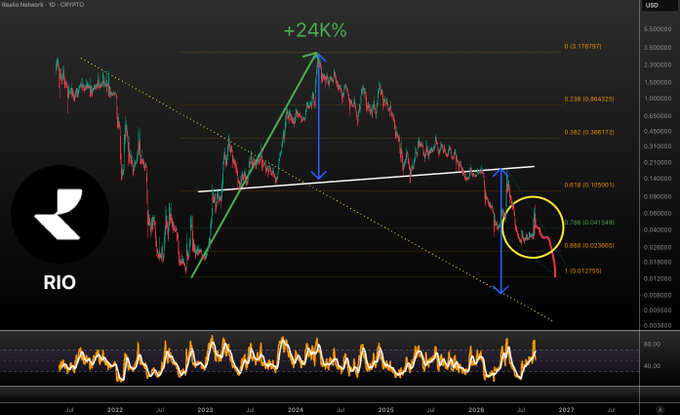Click oscillator scale value 40.00

click(x=652, y=366)
